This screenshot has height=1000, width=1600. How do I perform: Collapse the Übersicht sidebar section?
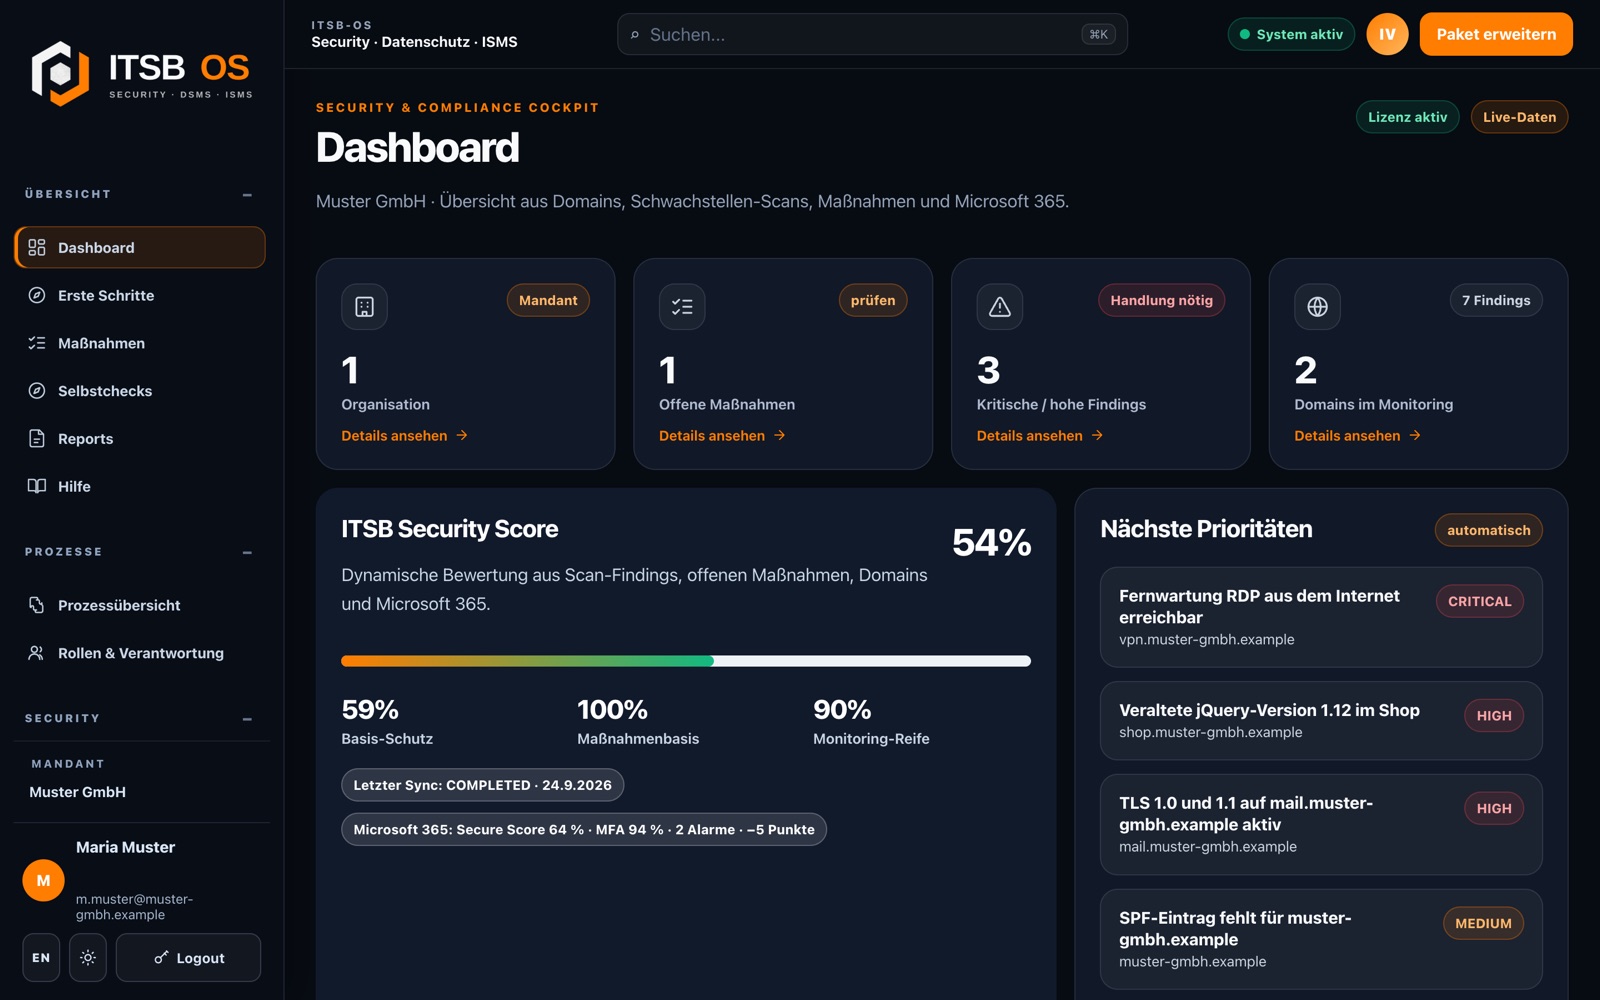(247, 194)
